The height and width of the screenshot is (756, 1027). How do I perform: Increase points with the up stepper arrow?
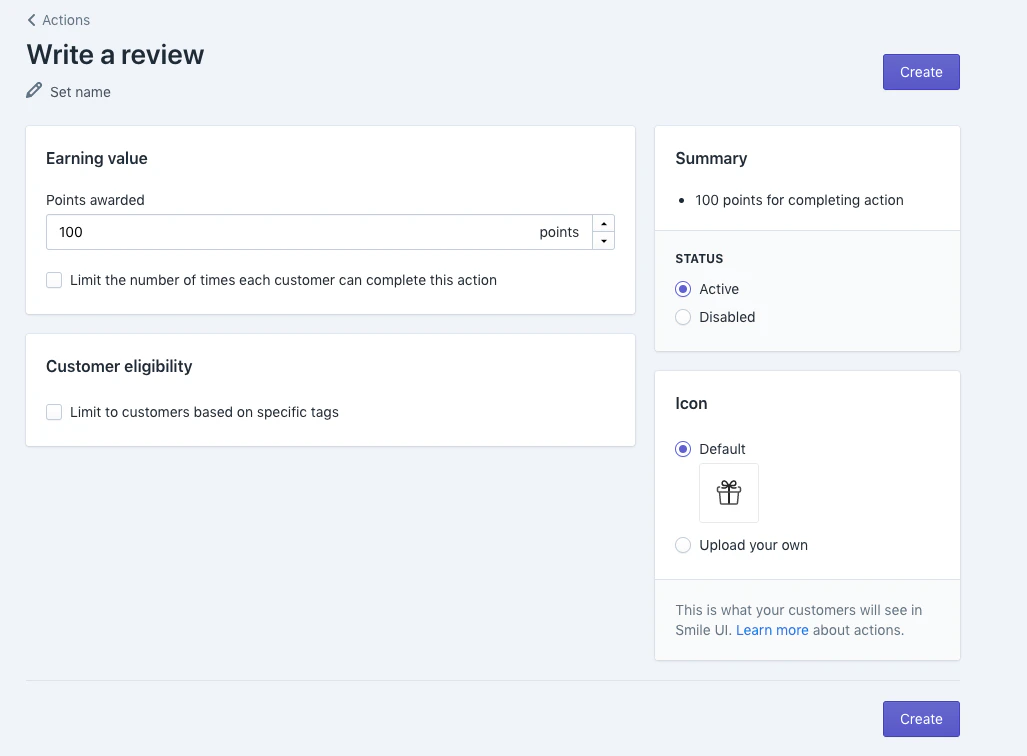pos(603,223)
